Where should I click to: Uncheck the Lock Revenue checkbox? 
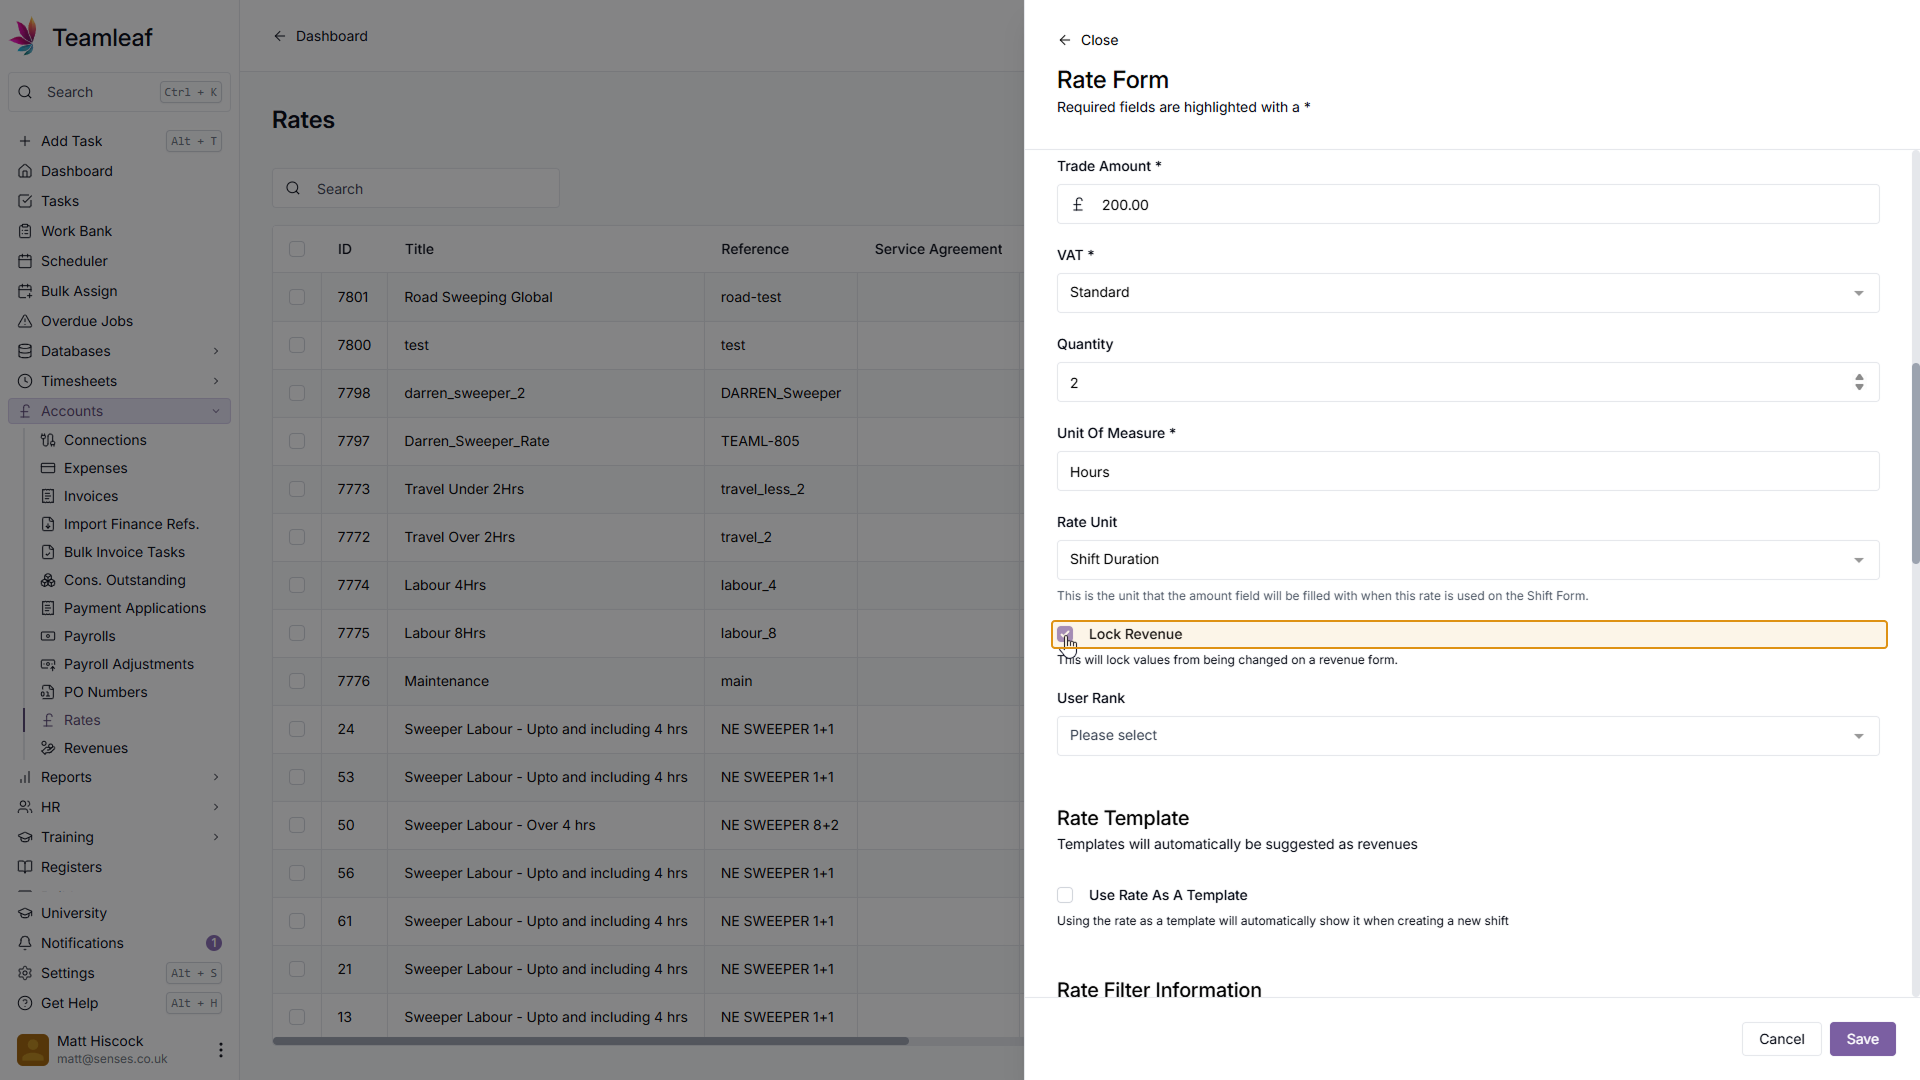click(x=1065, y=634)
